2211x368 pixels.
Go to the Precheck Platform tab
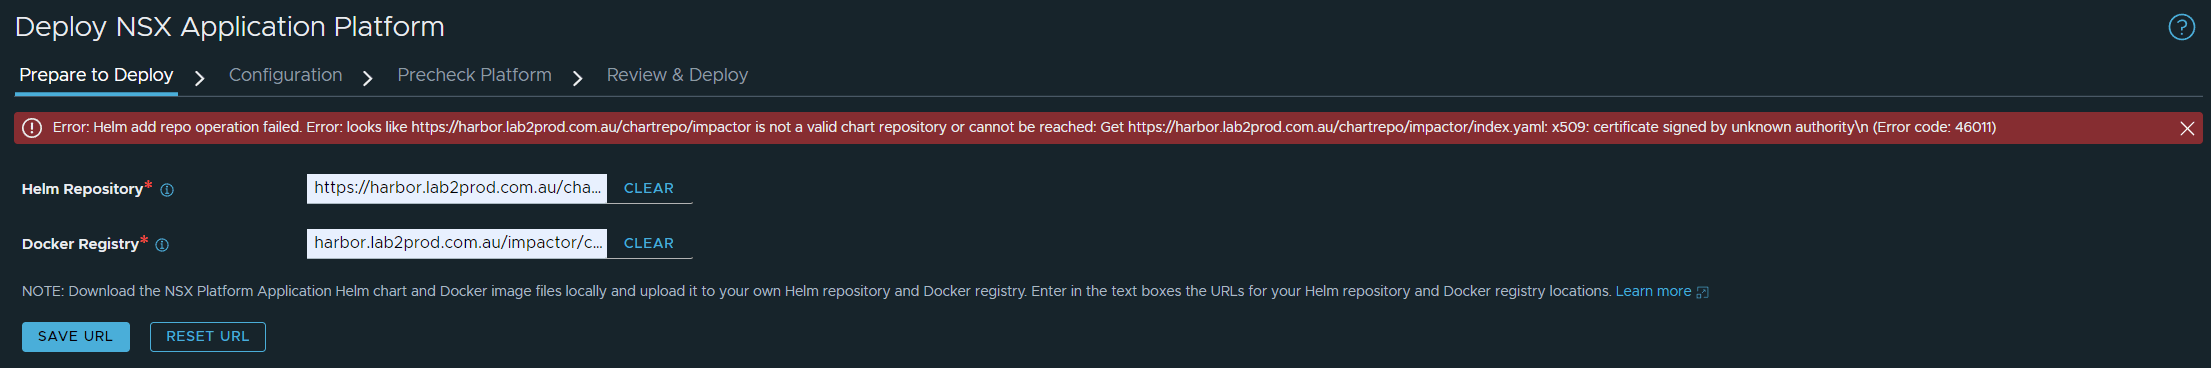(x=474, y=75)
